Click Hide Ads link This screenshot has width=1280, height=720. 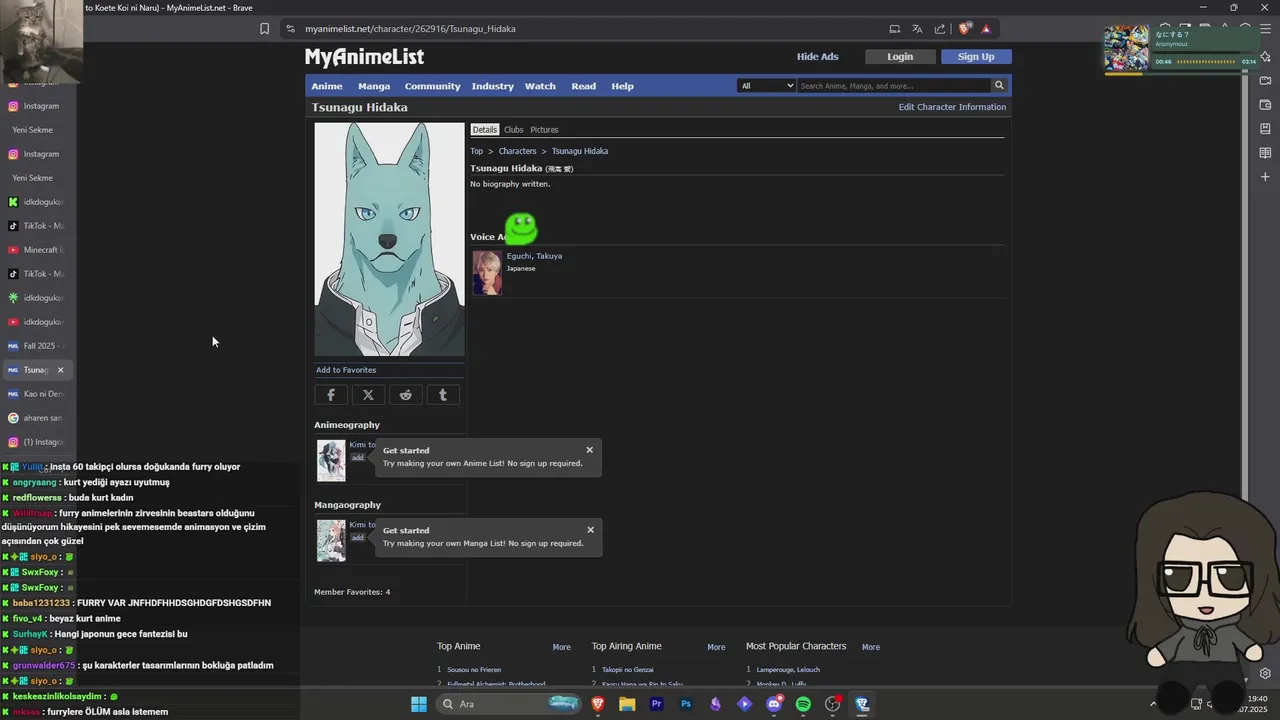click(817, 57)
